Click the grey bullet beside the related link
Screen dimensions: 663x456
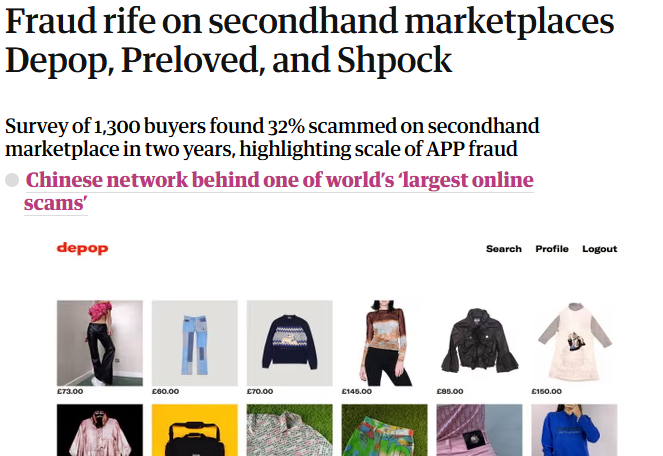point(13,181)
